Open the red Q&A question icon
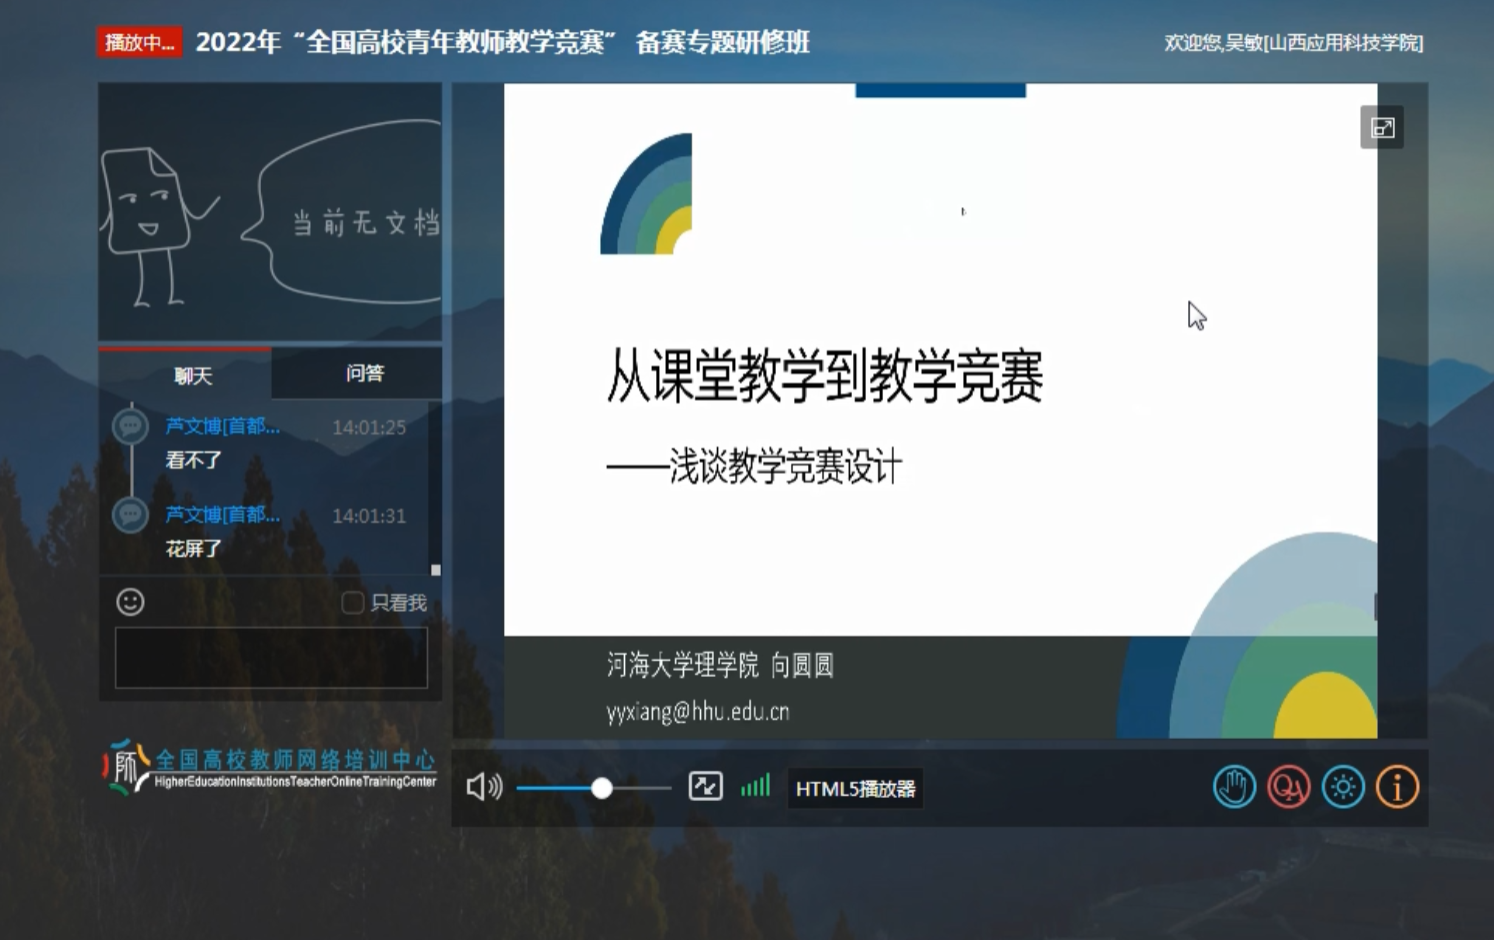1494x940 pixels. (x=1288, y=787)
